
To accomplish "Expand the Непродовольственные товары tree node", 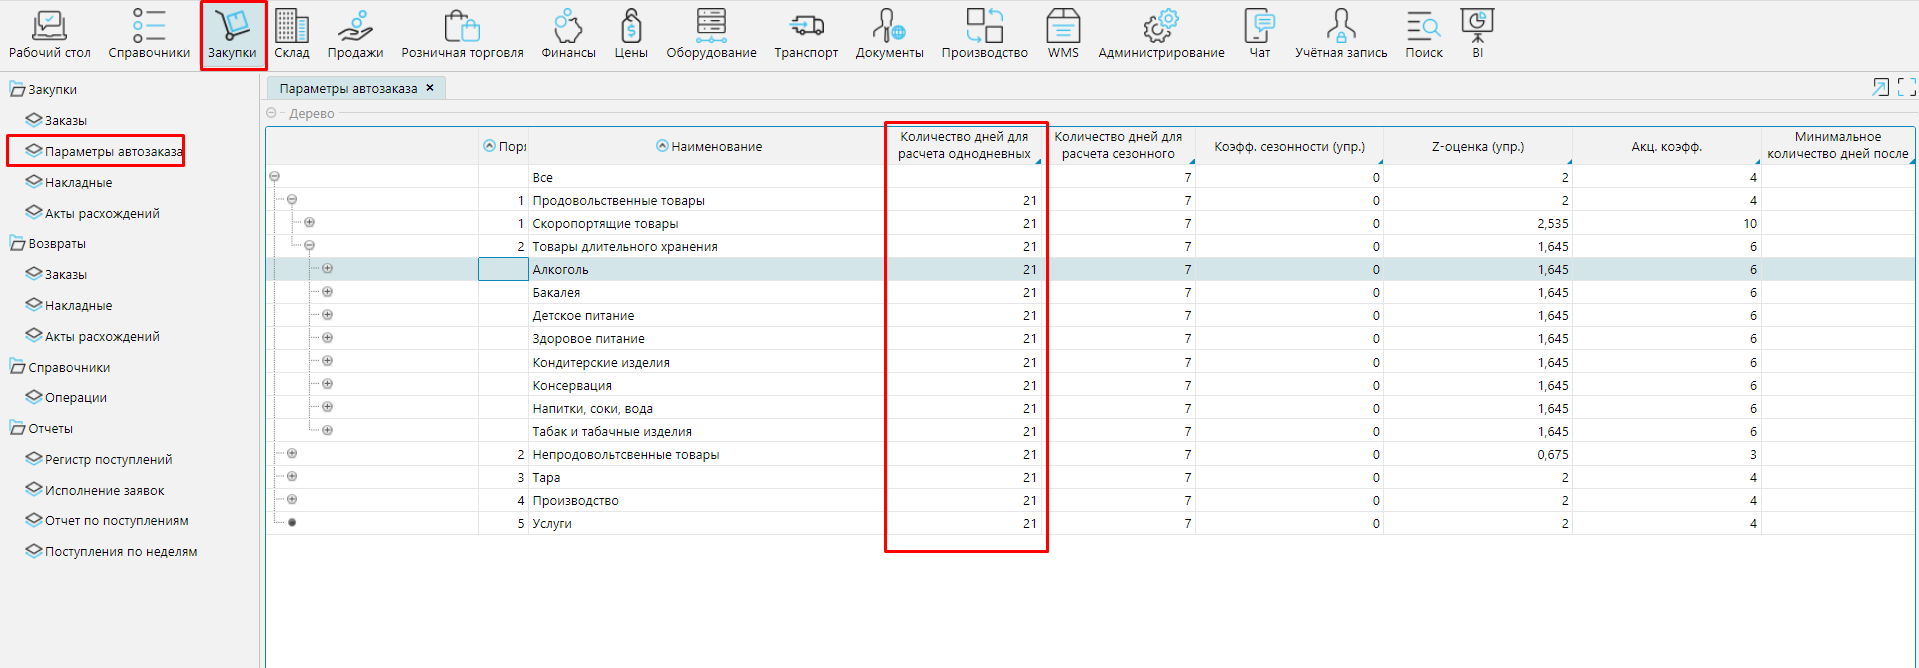I will click(x=292, y=454).
